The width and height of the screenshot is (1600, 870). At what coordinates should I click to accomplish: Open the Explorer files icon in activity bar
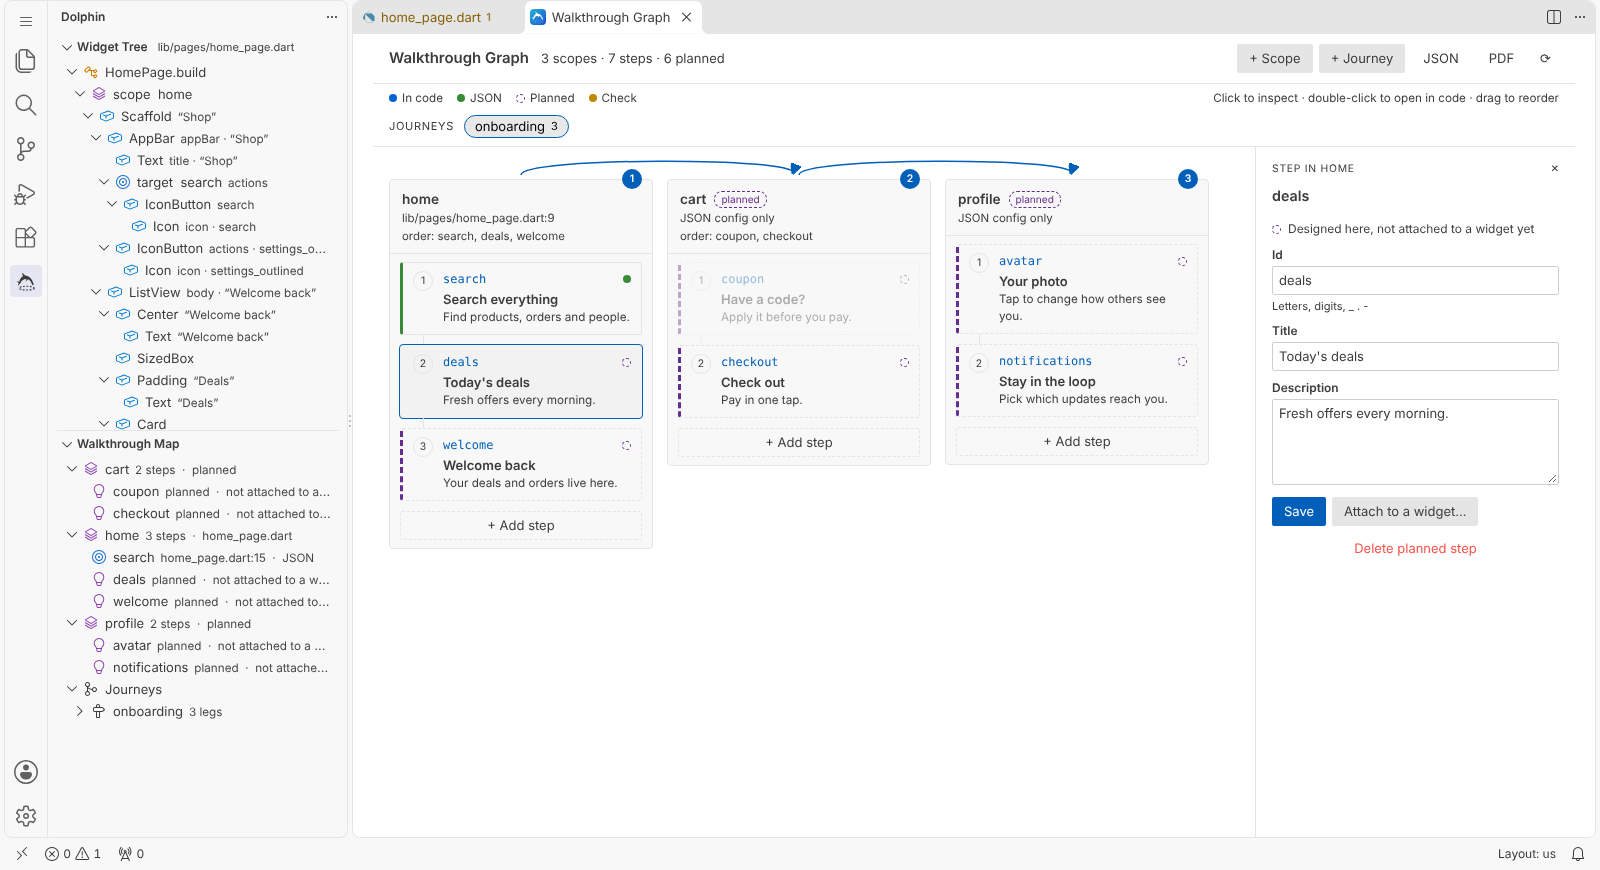click(26, 61)
